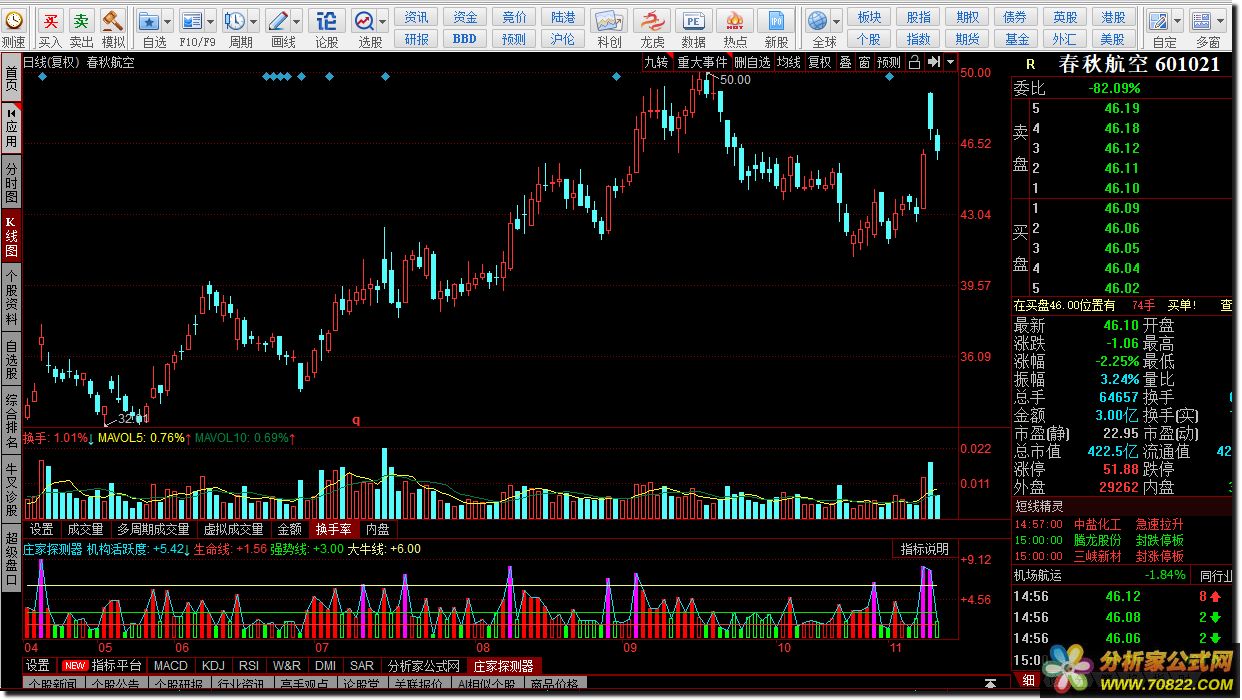The height and width of the screenshot is (700, 1242).
Task: Expand the 选股 dropdown arrow
Action: 382,21
